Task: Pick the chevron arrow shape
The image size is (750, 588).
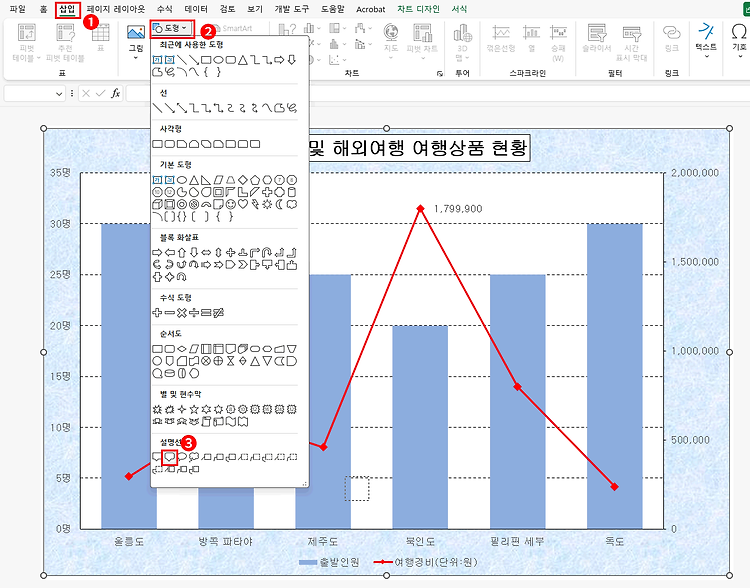Action: click(243, 265)
